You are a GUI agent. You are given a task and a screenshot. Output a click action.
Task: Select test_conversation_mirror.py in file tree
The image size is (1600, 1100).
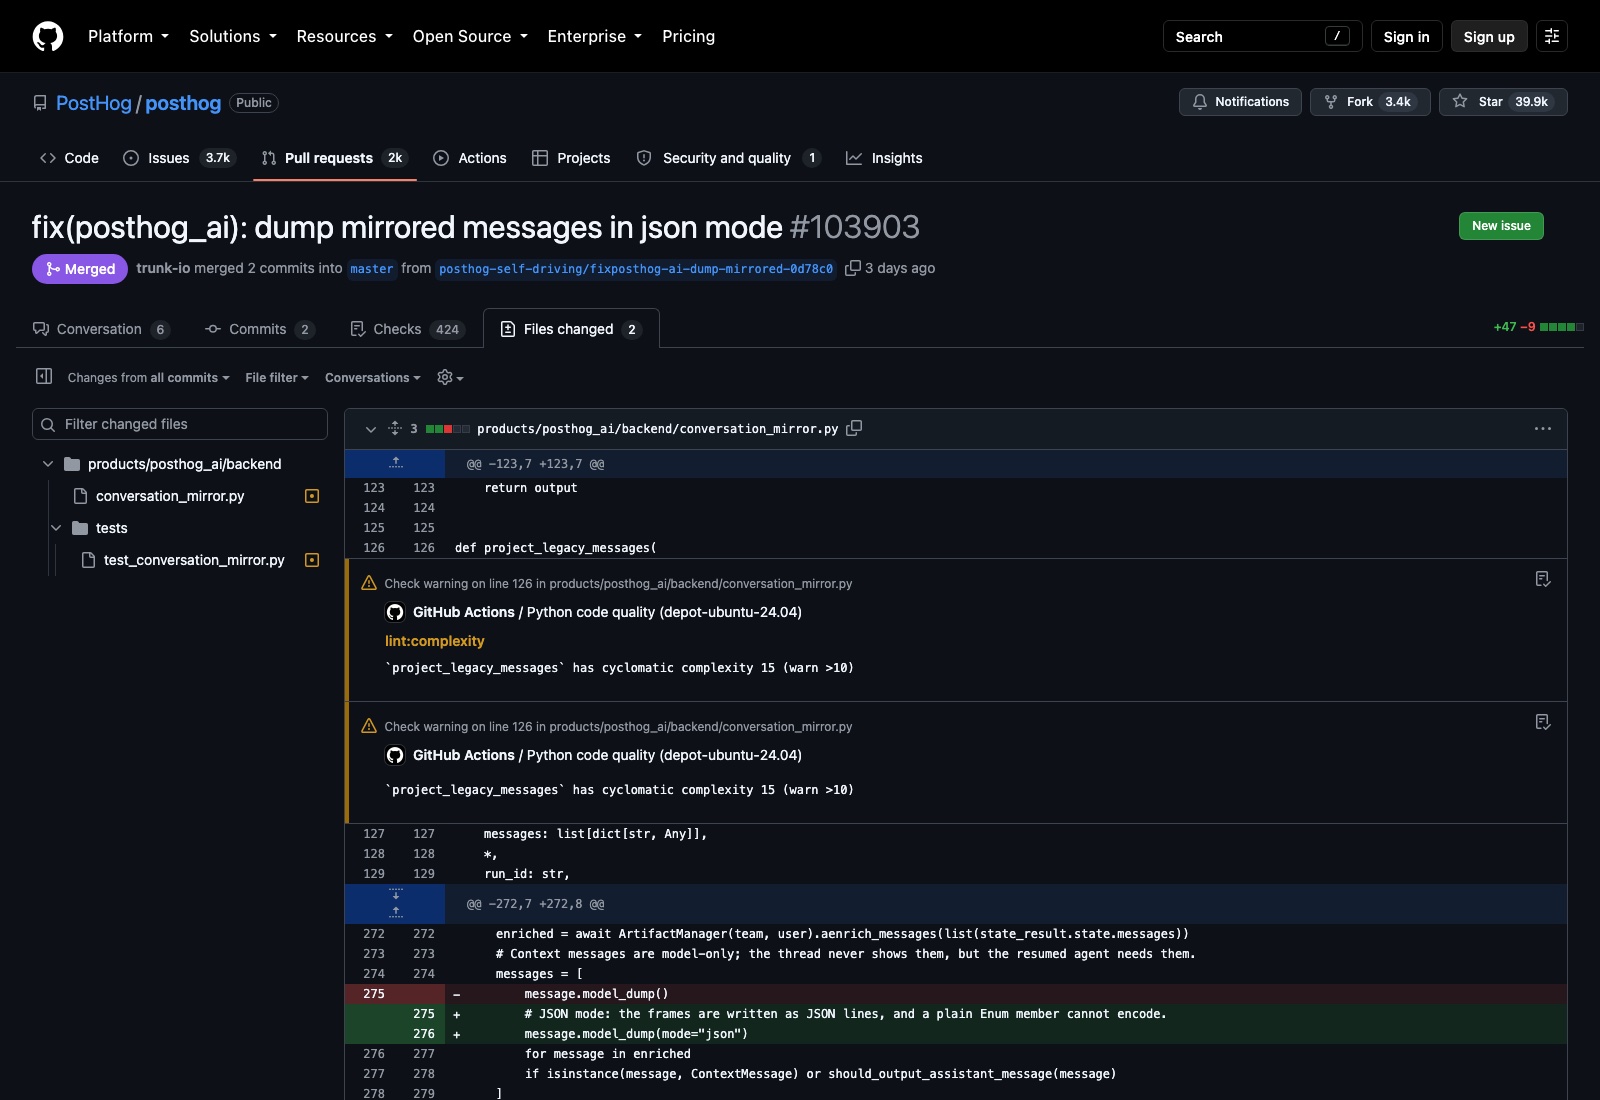point(194,560)
